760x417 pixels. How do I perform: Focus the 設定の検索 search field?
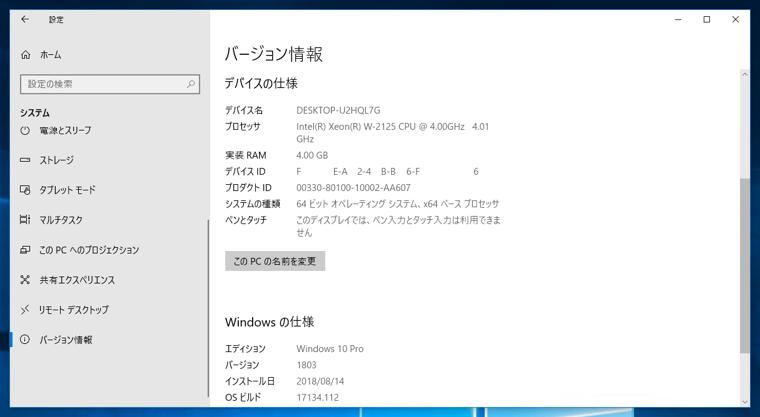click(110, 84)
